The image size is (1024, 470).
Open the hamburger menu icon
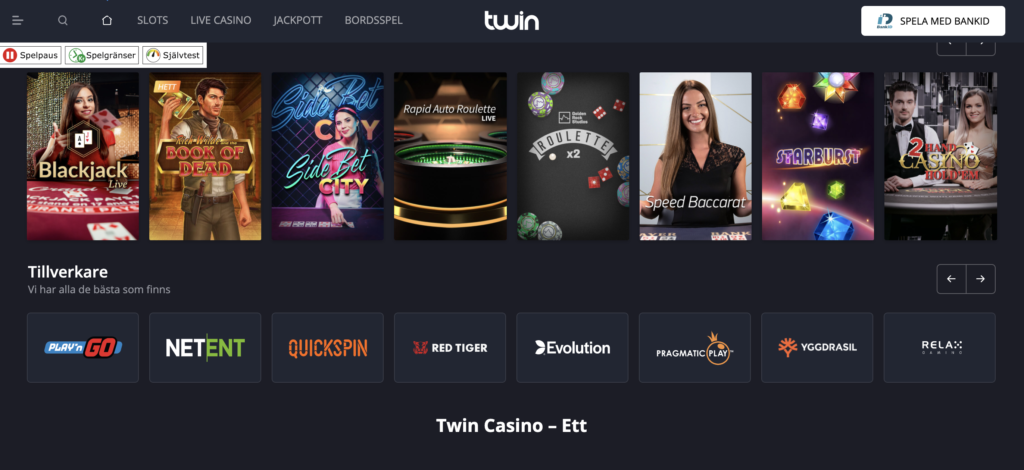click(x=18, y=21)
